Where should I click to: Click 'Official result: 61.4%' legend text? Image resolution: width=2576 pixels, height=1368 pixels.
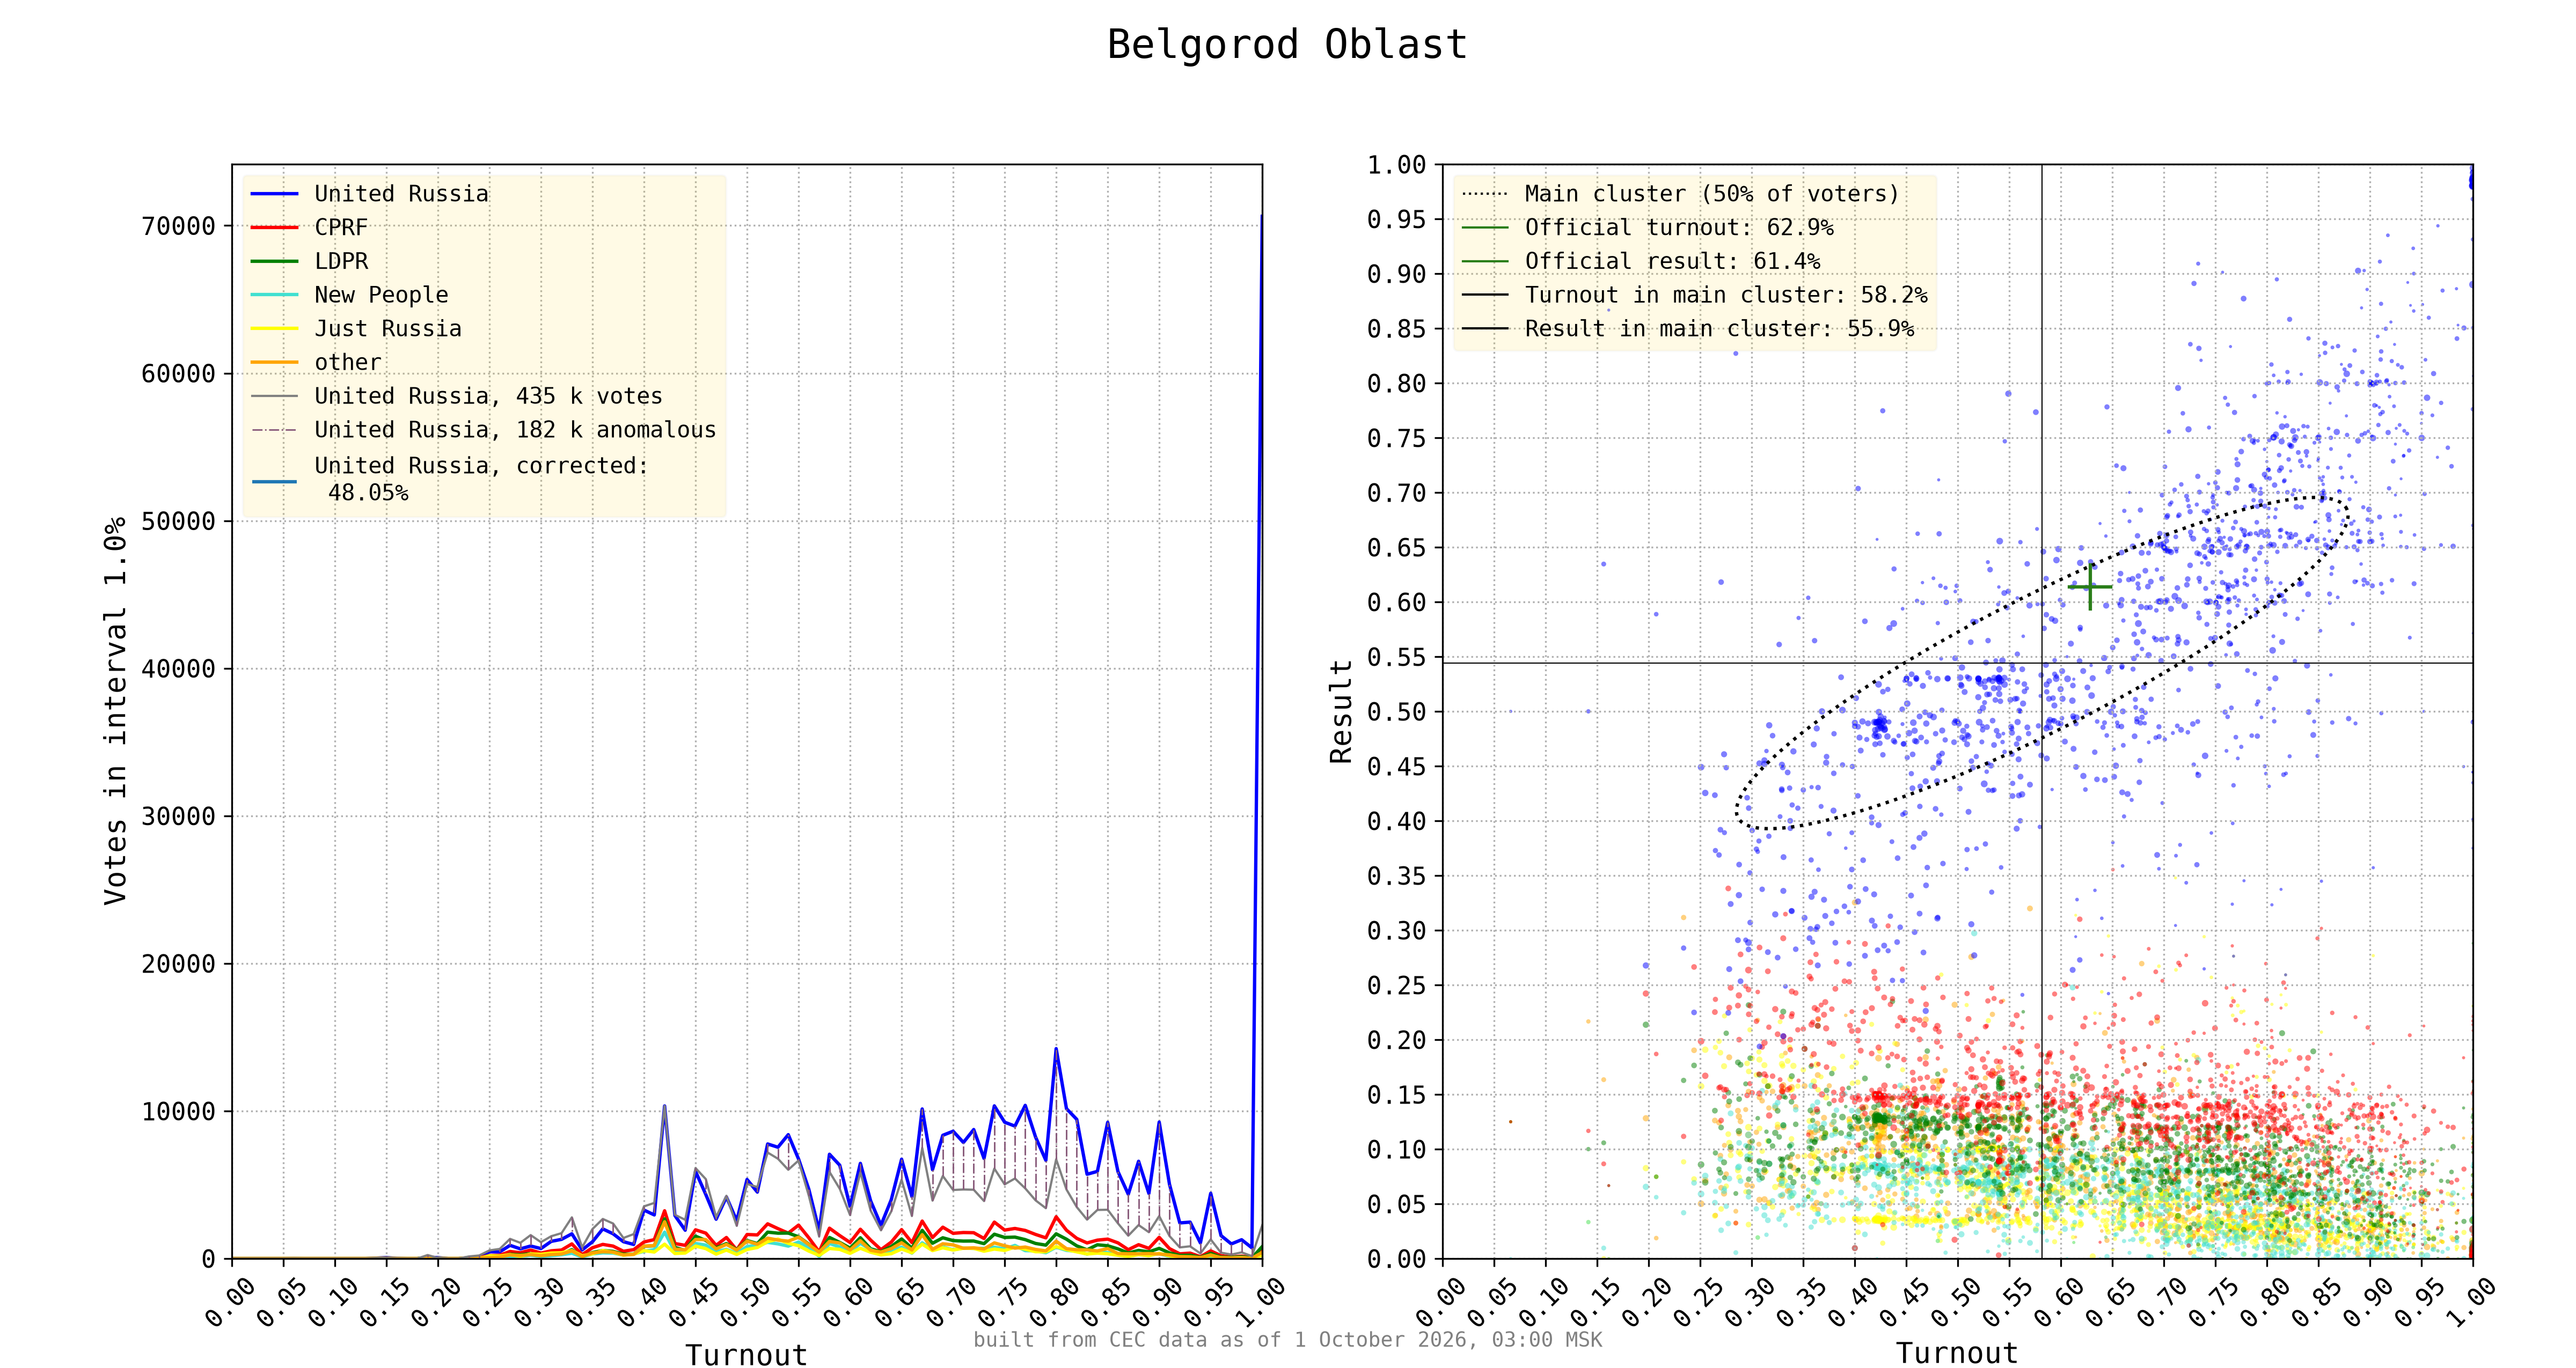1672,261
